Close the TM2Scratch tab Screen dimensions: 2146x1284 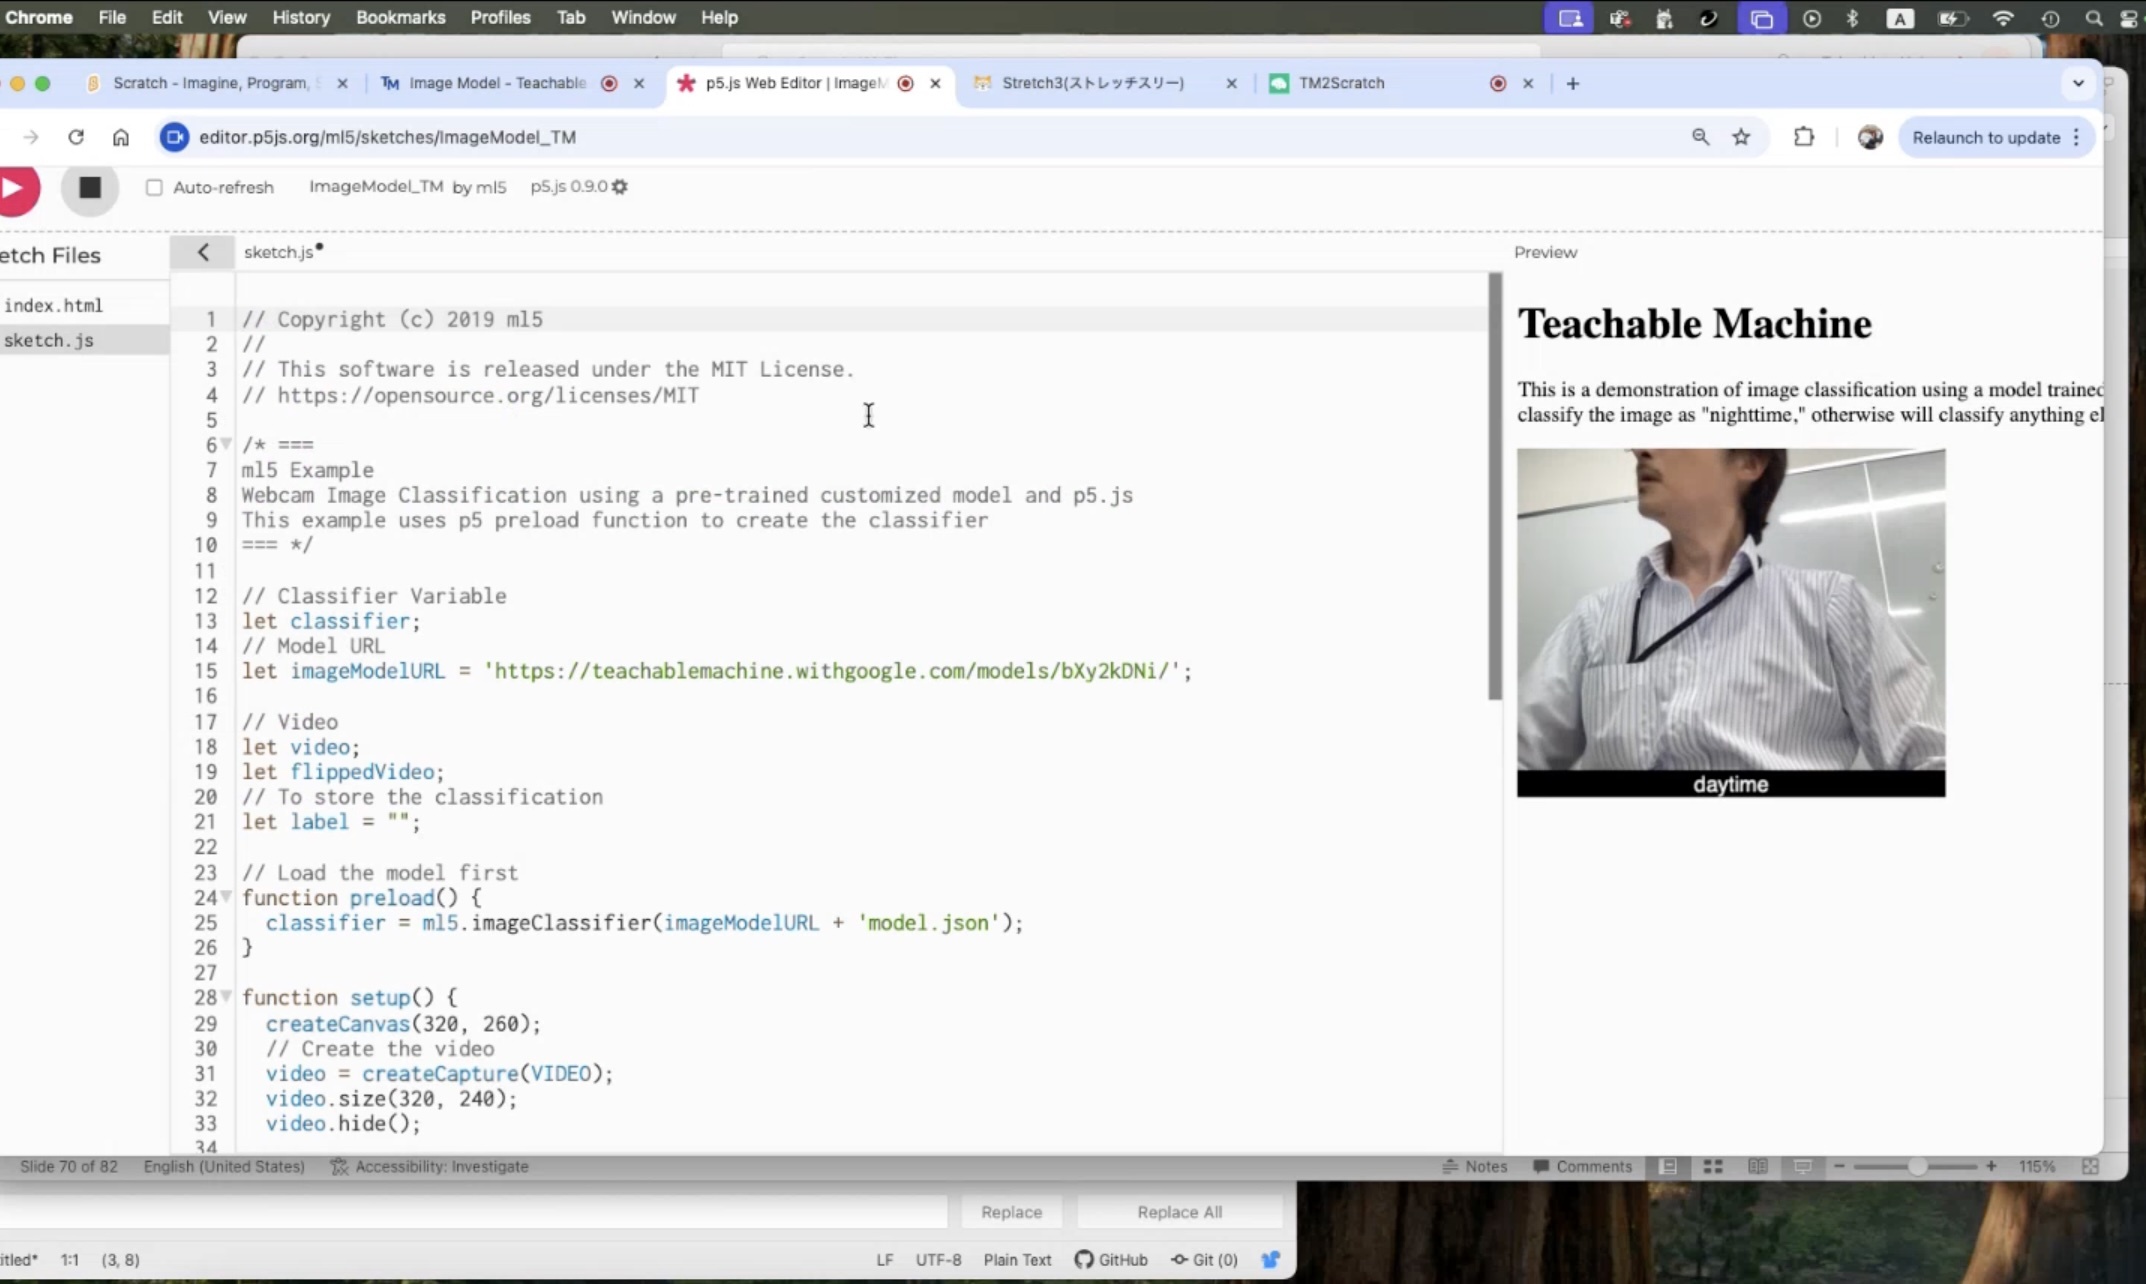click(1528, 83)
